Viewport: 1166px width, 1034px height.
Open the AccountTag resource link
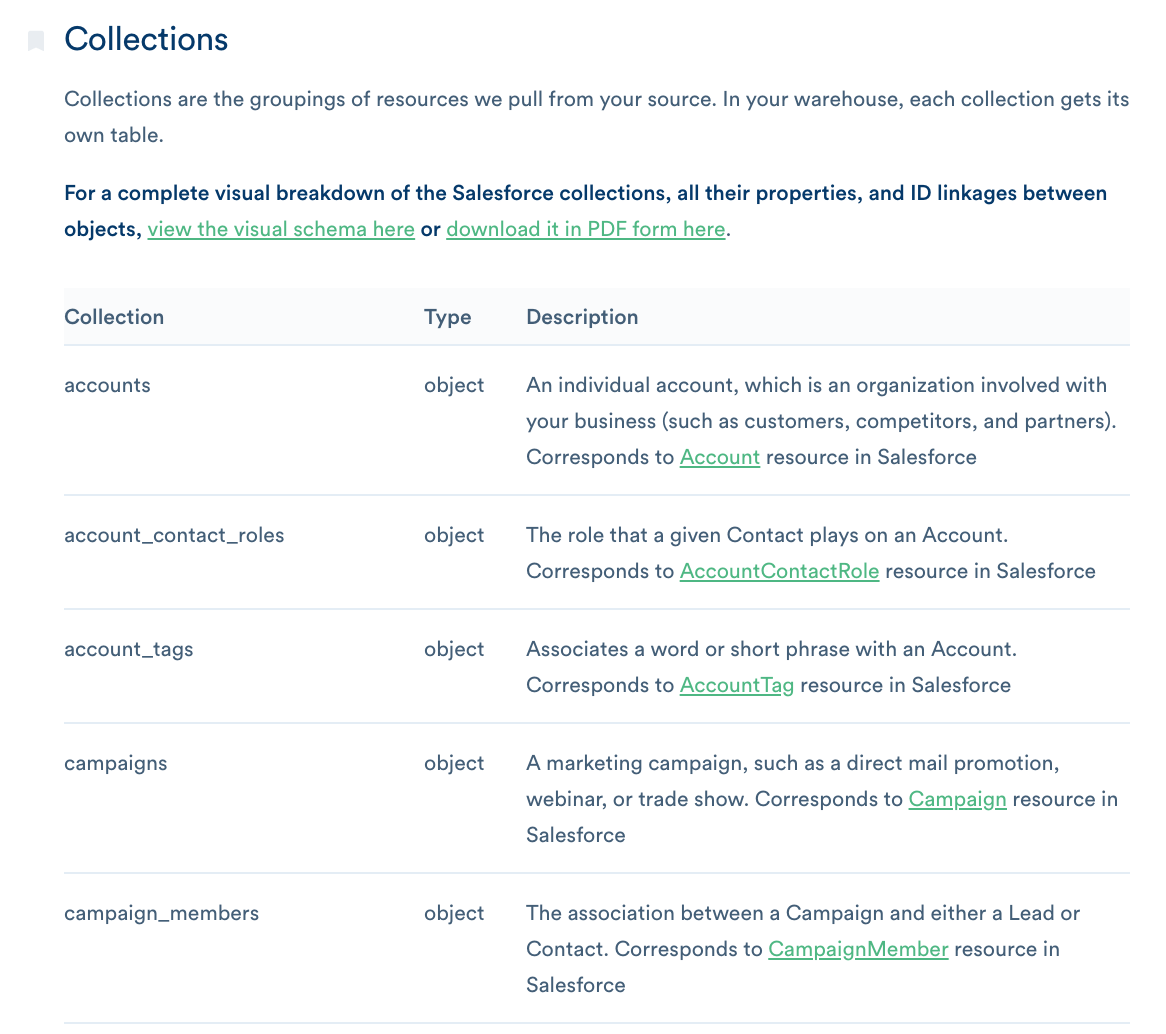click(x=737, y=685)
